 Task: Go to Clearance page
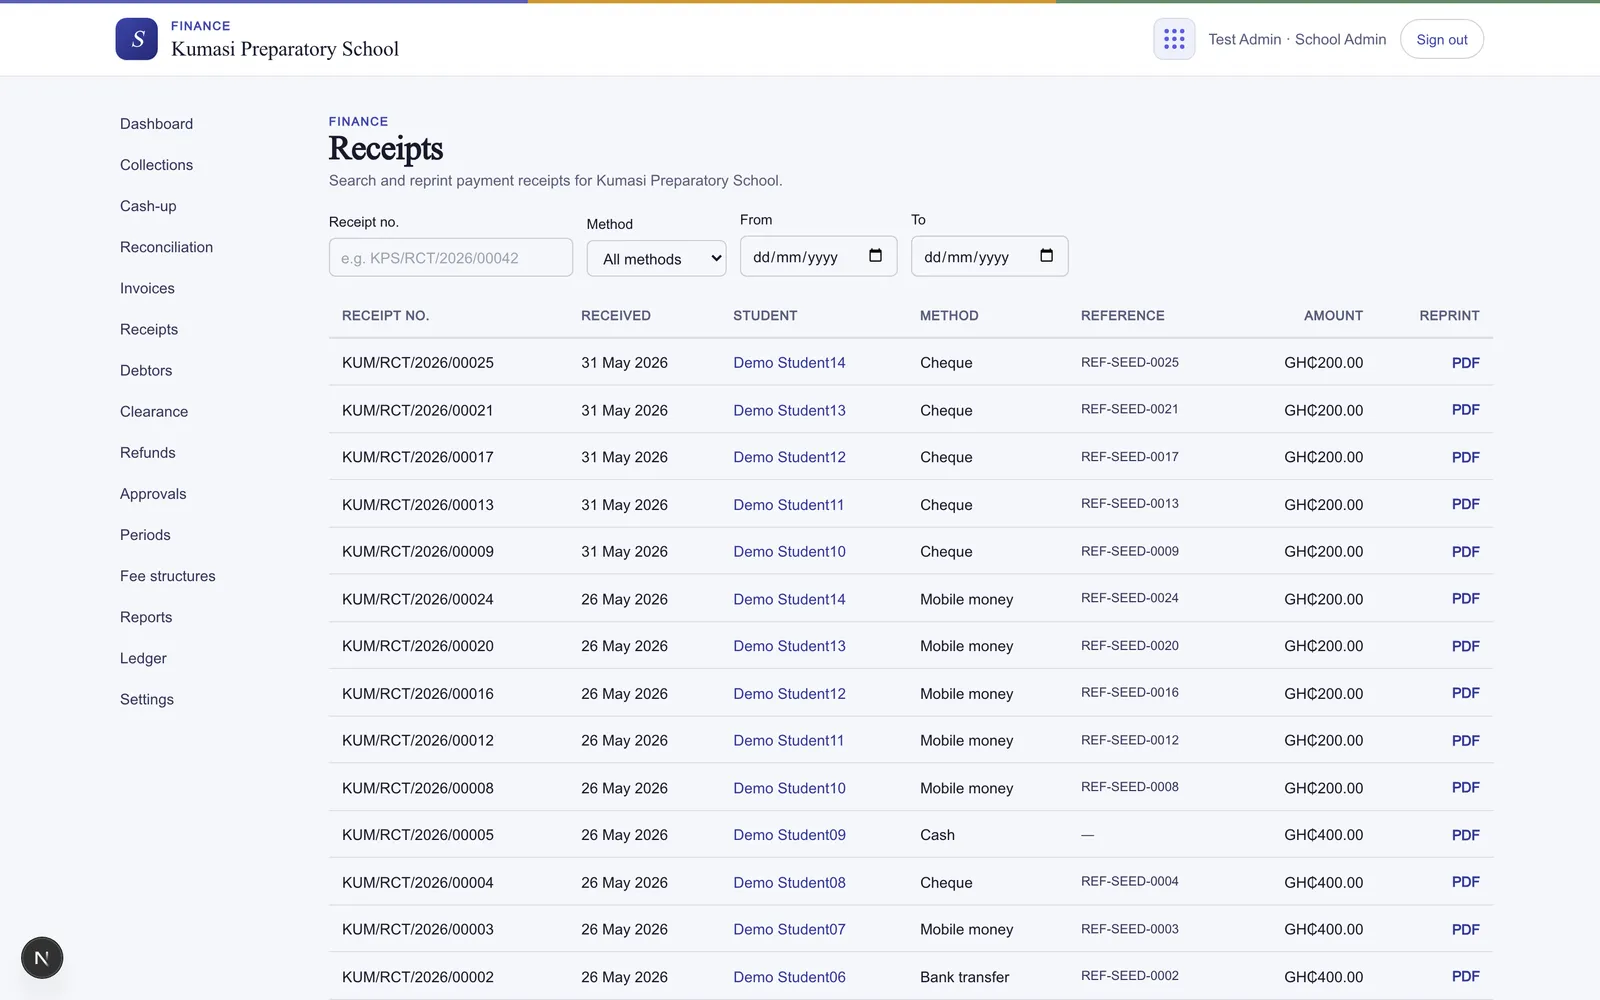[x=154, y=411]
